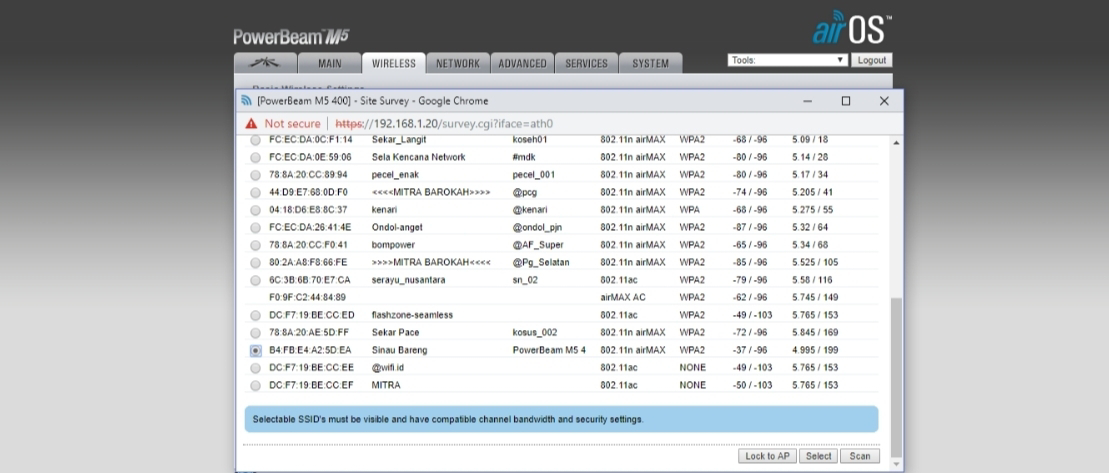Screen dimensions: 1109x473
Task: Click the URL in the address bar
Action: [x=444, y=124]
